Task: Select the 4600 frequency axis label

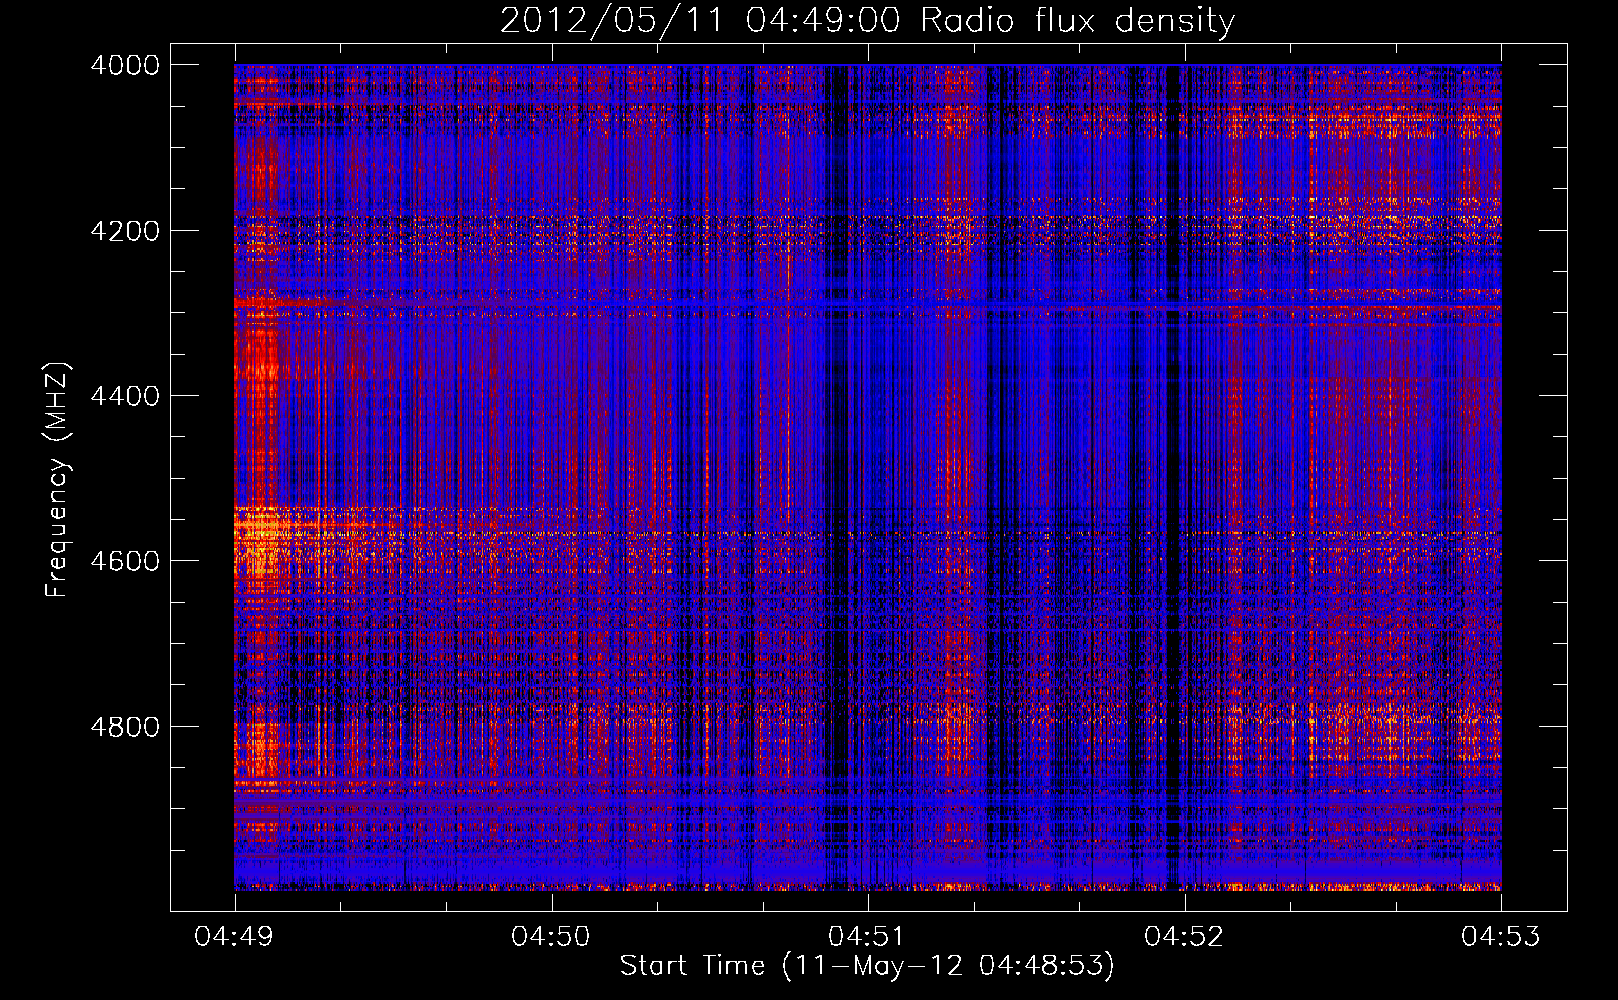Action: pos(125,561)
